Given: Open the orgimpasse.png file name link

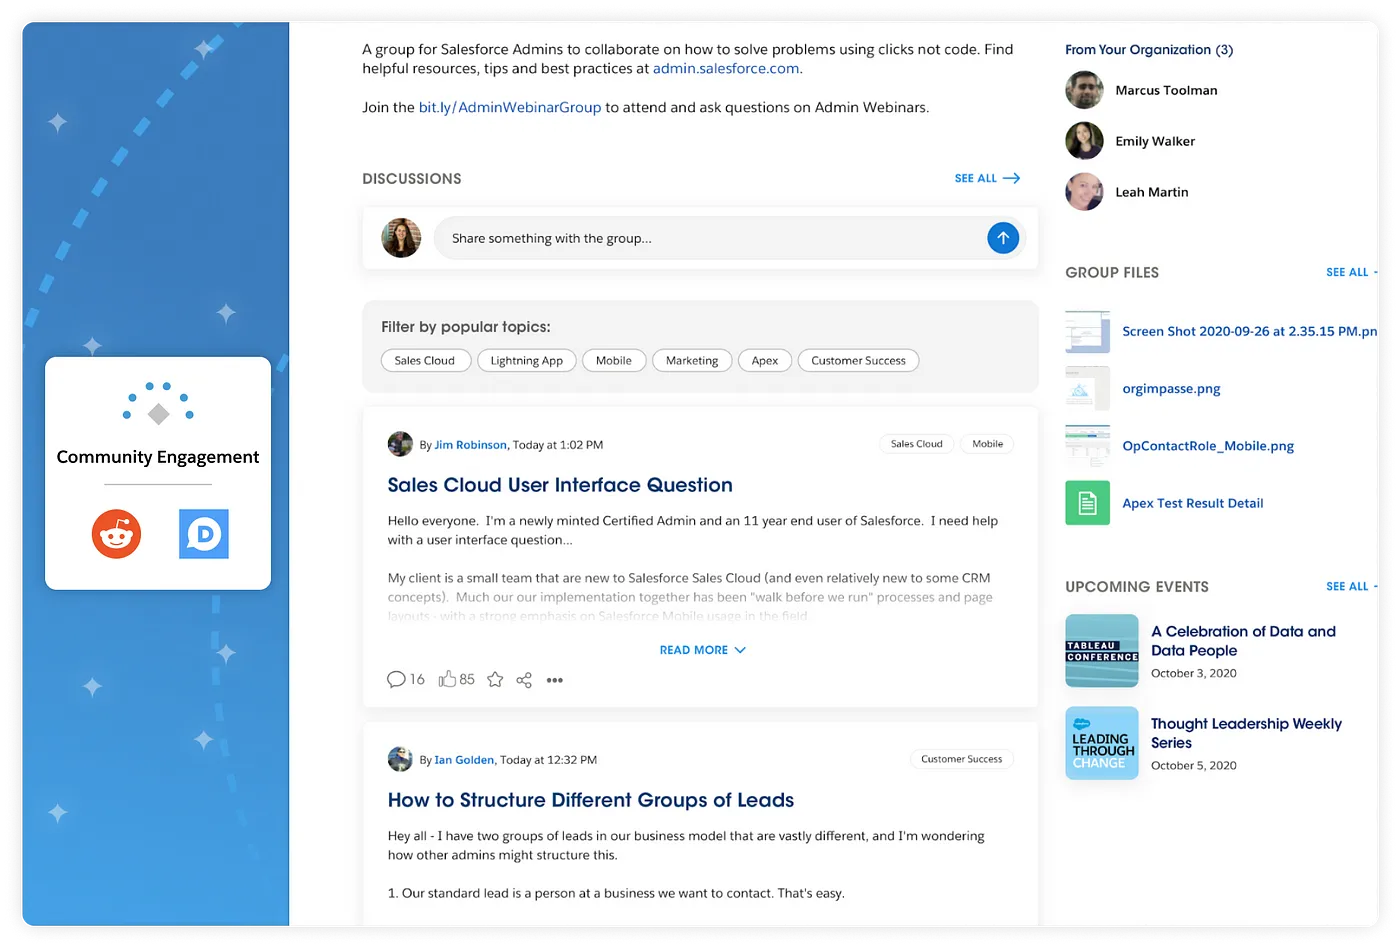Looking at the screenshot, I should pyautogui.click(x=1171, y=388).
